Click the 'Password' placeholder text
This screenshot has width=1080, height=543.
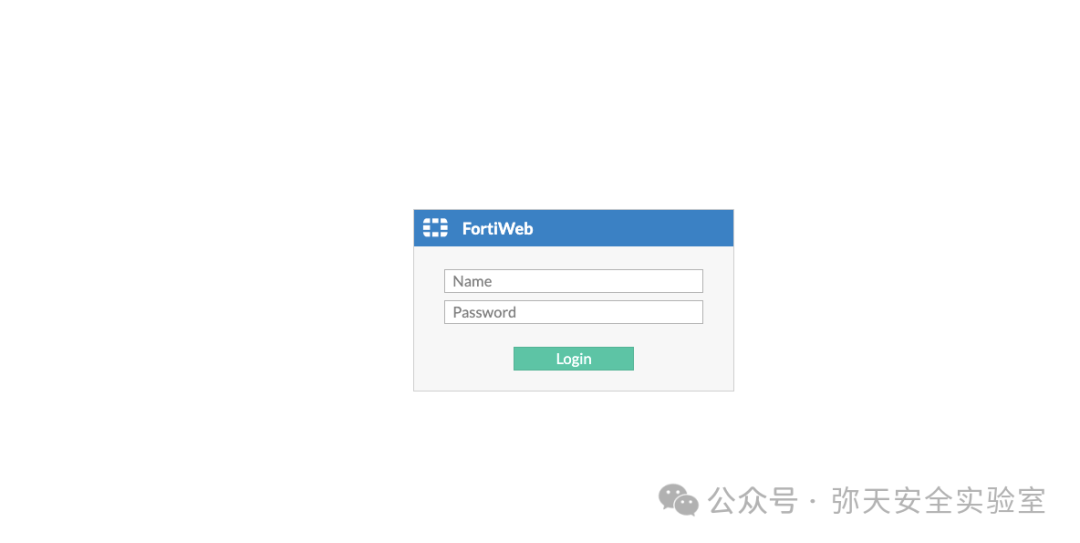[484, 312]
